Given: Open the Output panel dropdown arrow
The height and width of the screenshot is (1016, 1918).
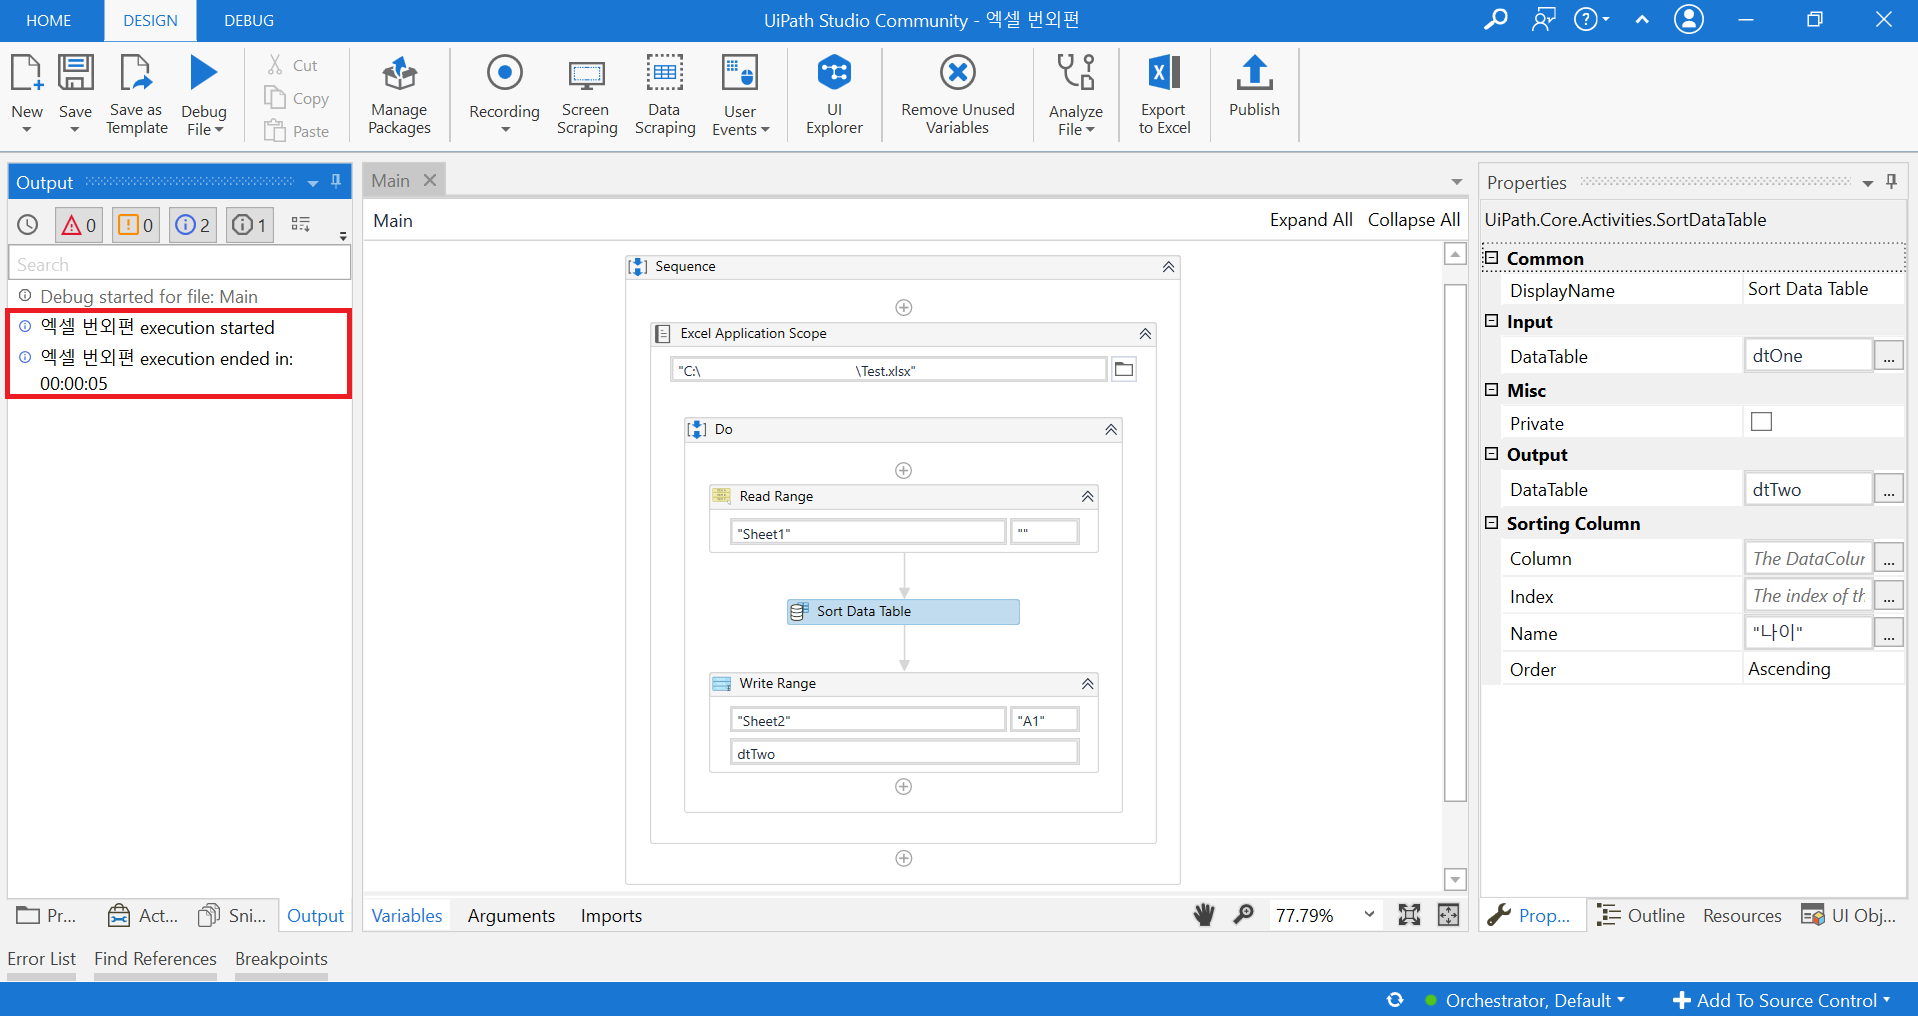Looking at the screenshot, I should [313, 183].
